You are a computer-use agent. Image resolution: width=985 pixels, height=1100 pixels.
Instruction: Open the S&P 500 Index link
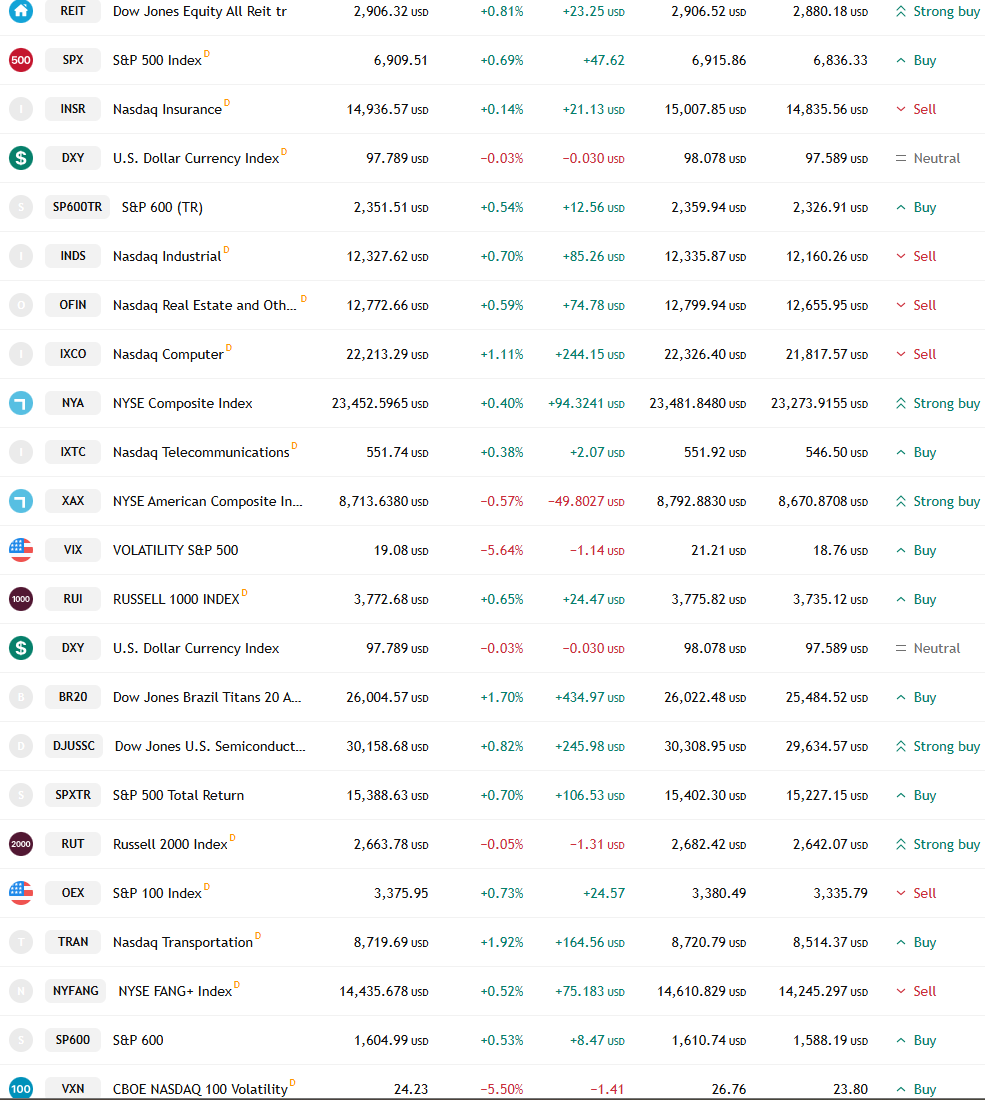[x=157, y=60]
